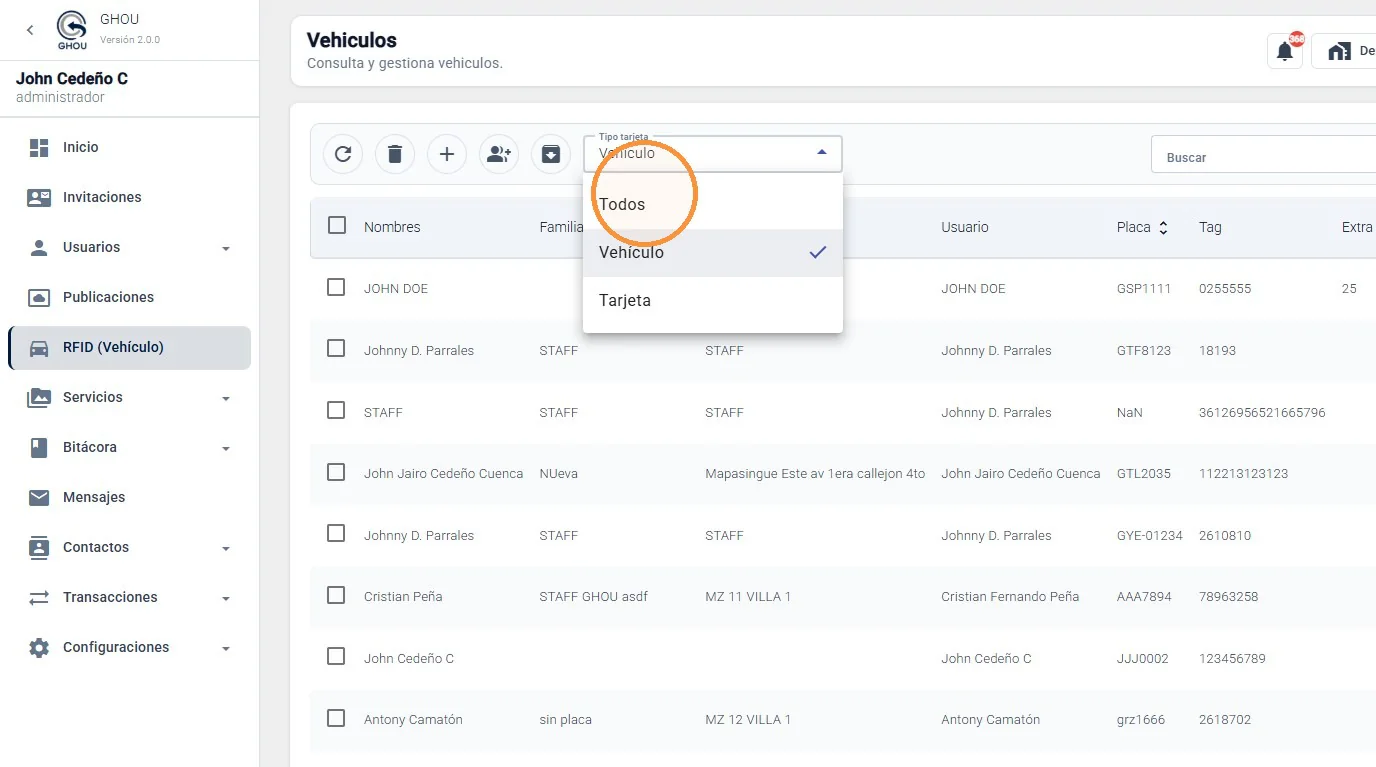1376x767 pixels.
Task: Click the Inicio dashboard icon
Action: coord(39,147)
